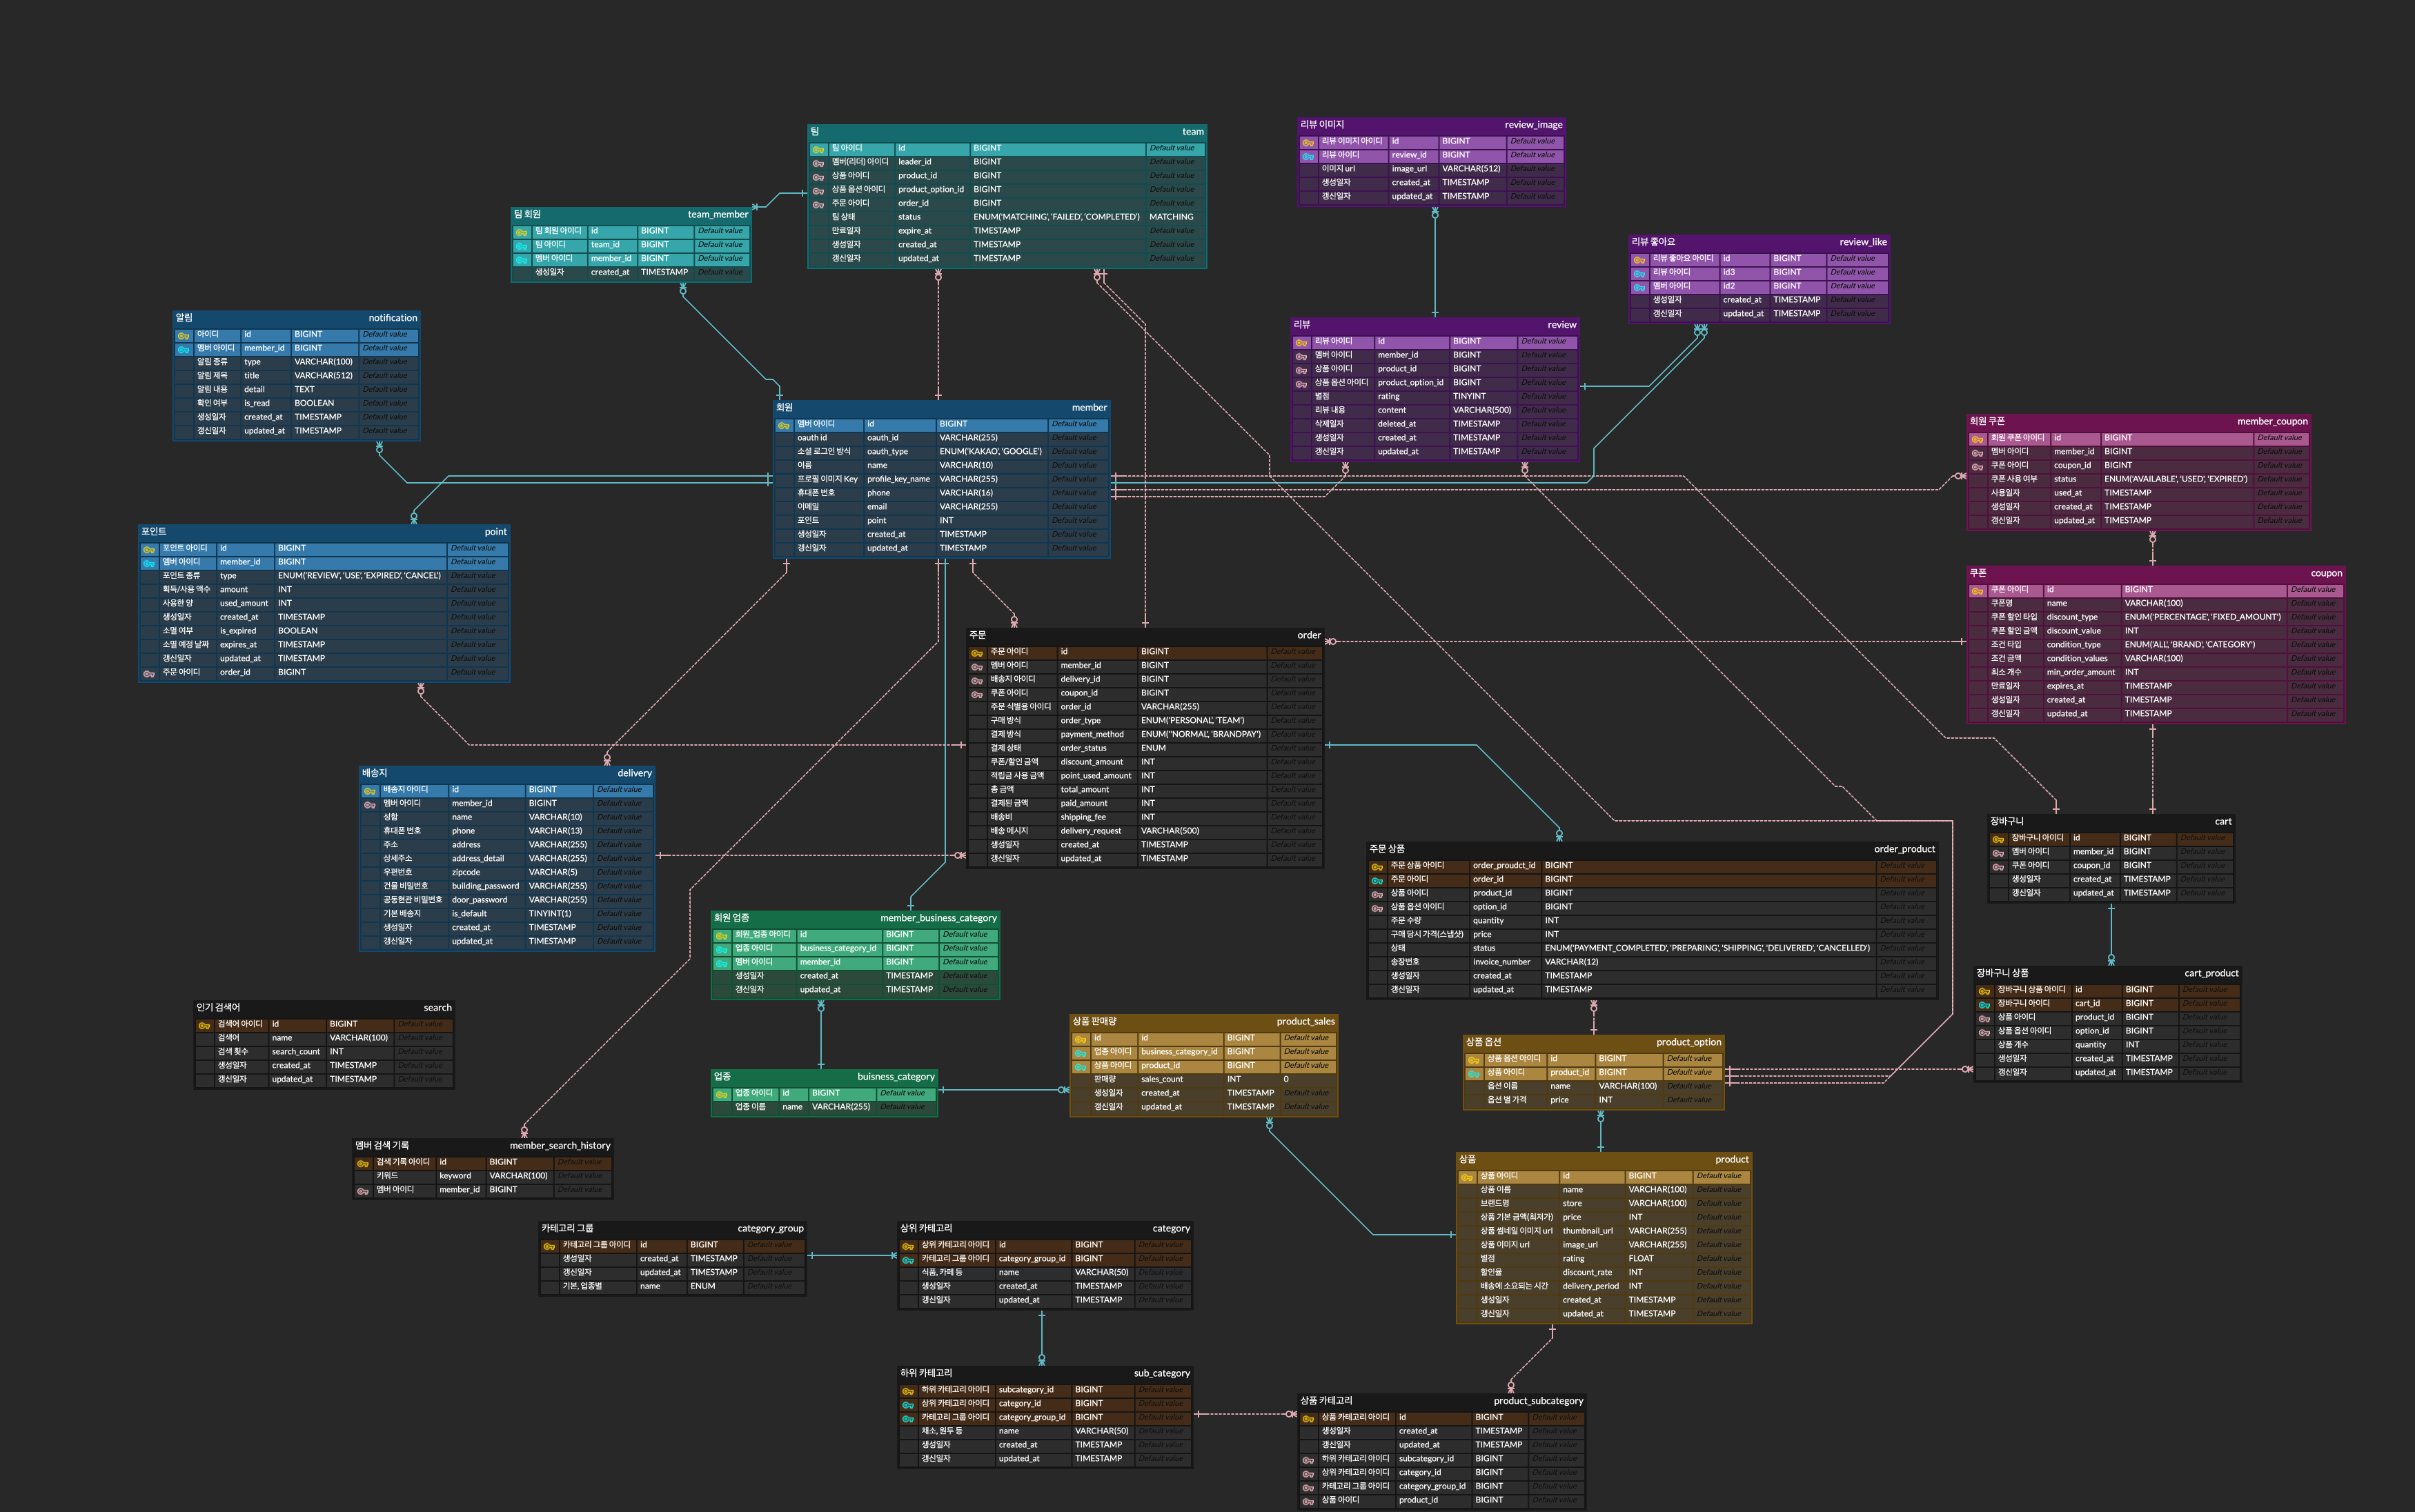This screenshot has width=2415, height=1512.
Task: Click the MATCHING default value in team status row
Action: [1172, 217]
